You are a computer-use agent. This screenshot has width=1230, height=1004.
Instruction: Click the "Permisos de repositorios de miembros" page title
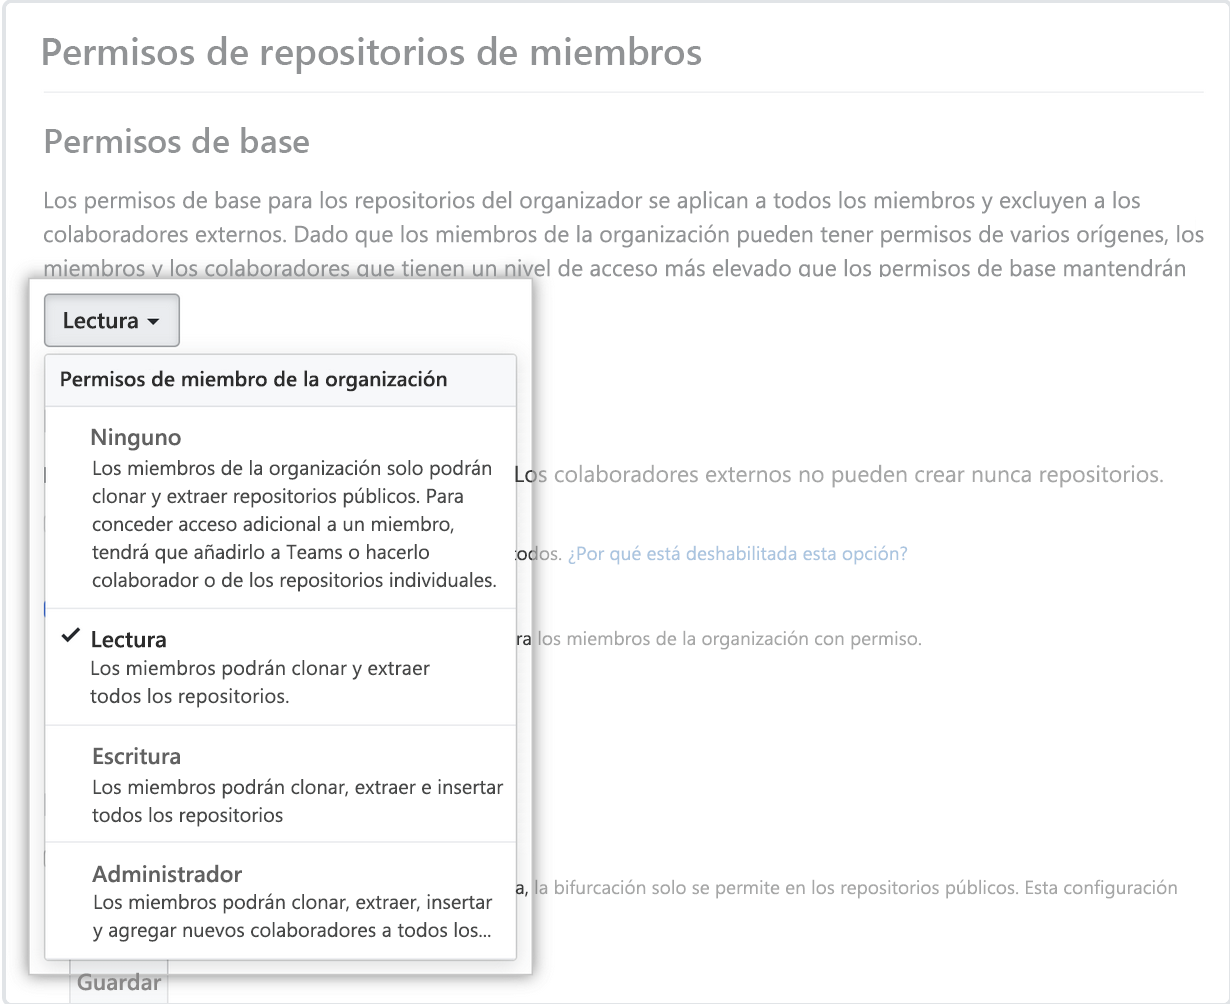[371, 52]
